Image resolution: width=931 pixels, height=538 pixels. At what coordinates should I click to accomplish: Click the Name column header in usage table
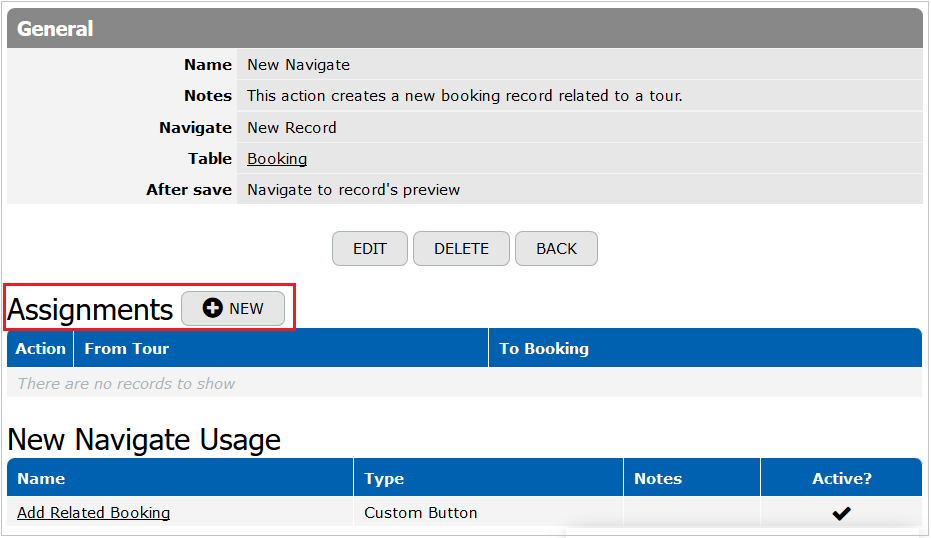pyautogui.click(x=180, y=477)
